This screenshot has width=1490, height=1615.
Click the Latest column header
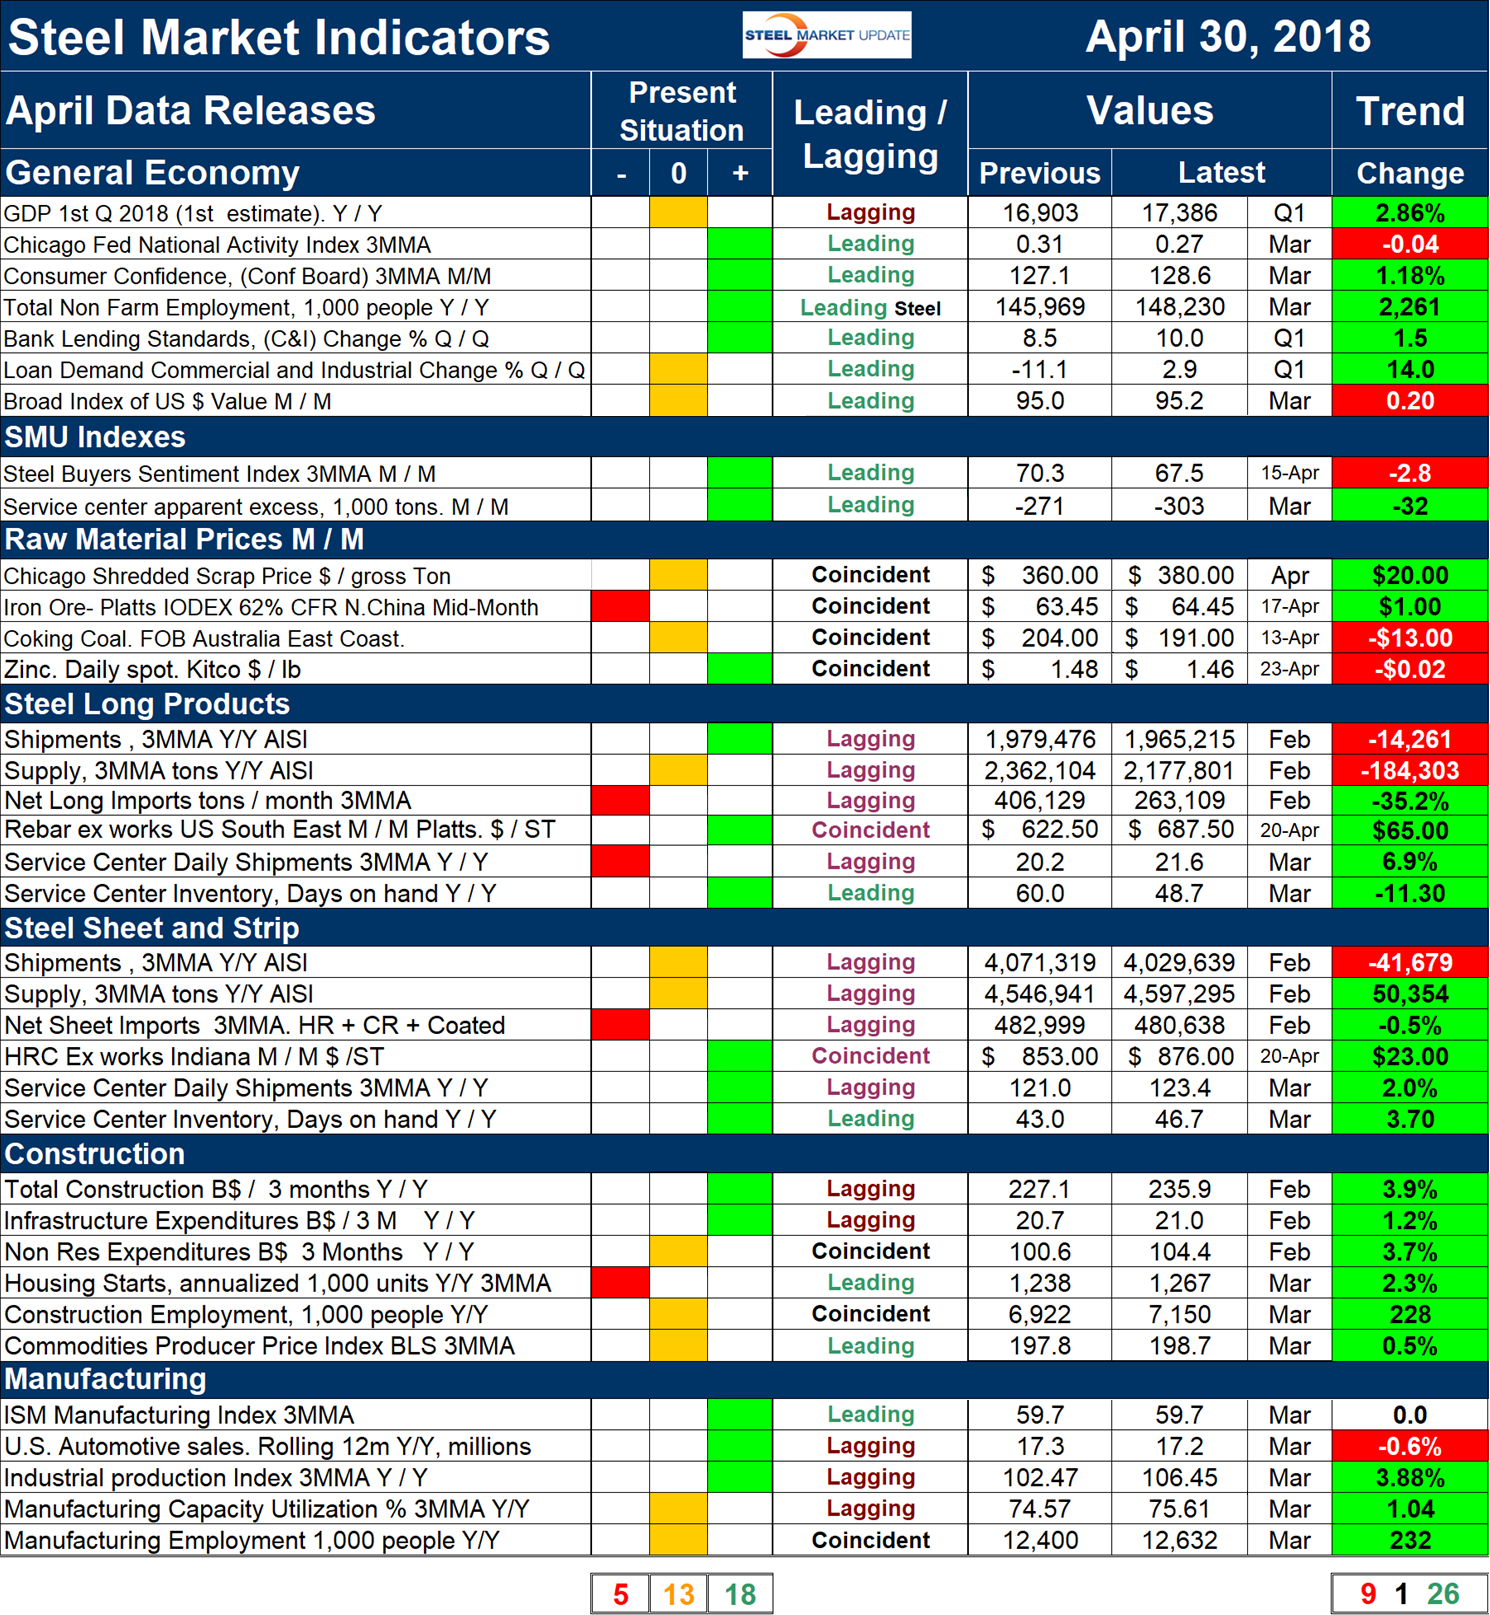point(1221,173)
